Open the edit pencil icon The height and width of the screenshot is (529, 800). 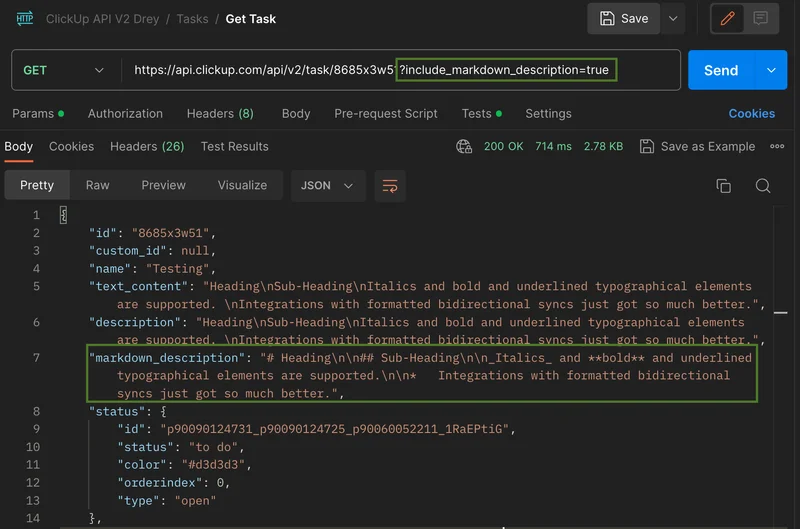point(727,19)
